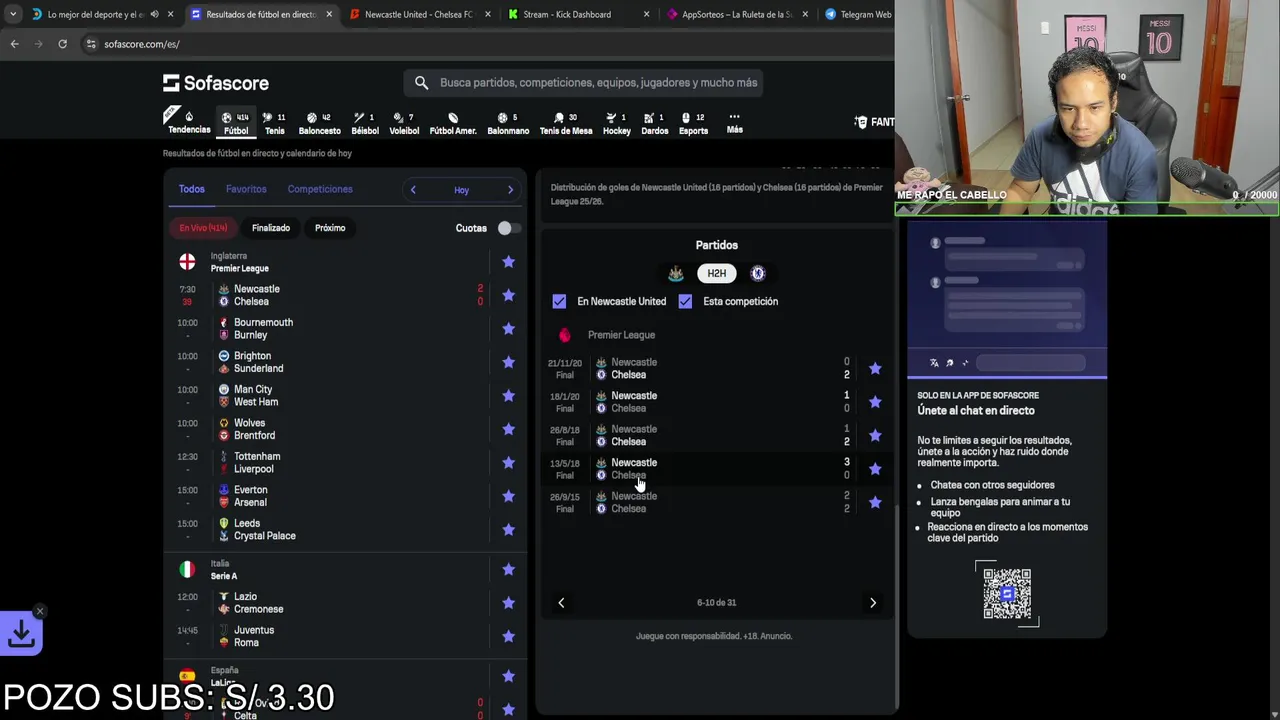Open the Fútbol sport category
Screen dimensions: 1280x720
point(236,123)
